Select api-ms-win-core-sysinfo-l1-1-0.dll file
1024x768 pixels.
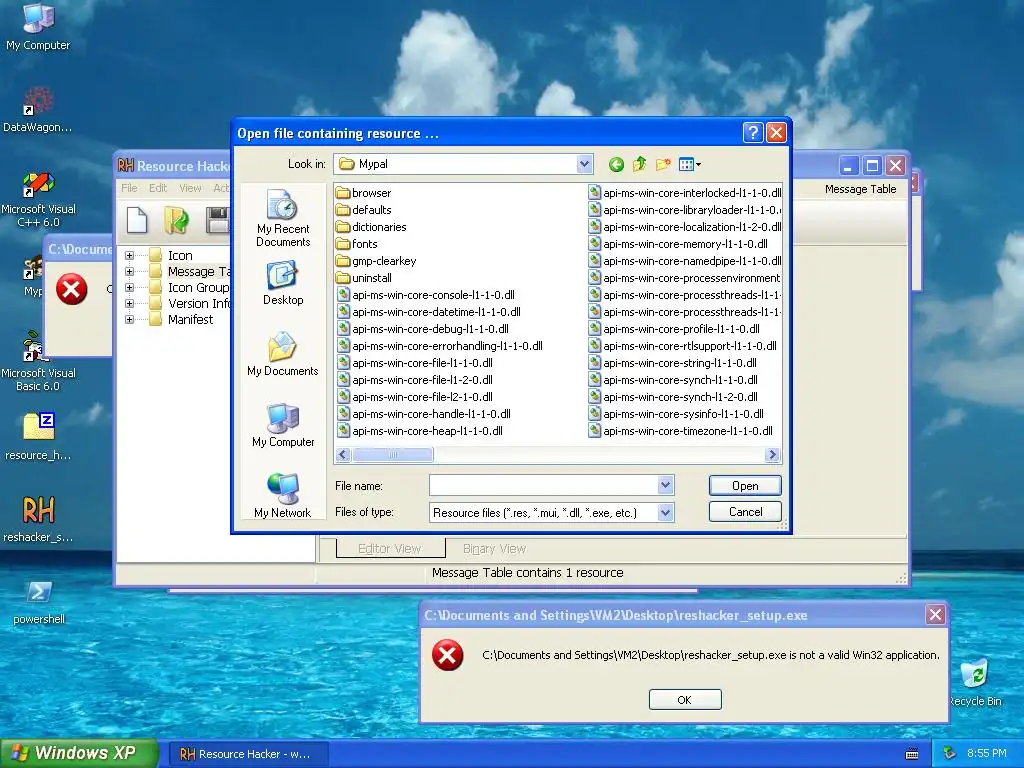pos(676,413)
